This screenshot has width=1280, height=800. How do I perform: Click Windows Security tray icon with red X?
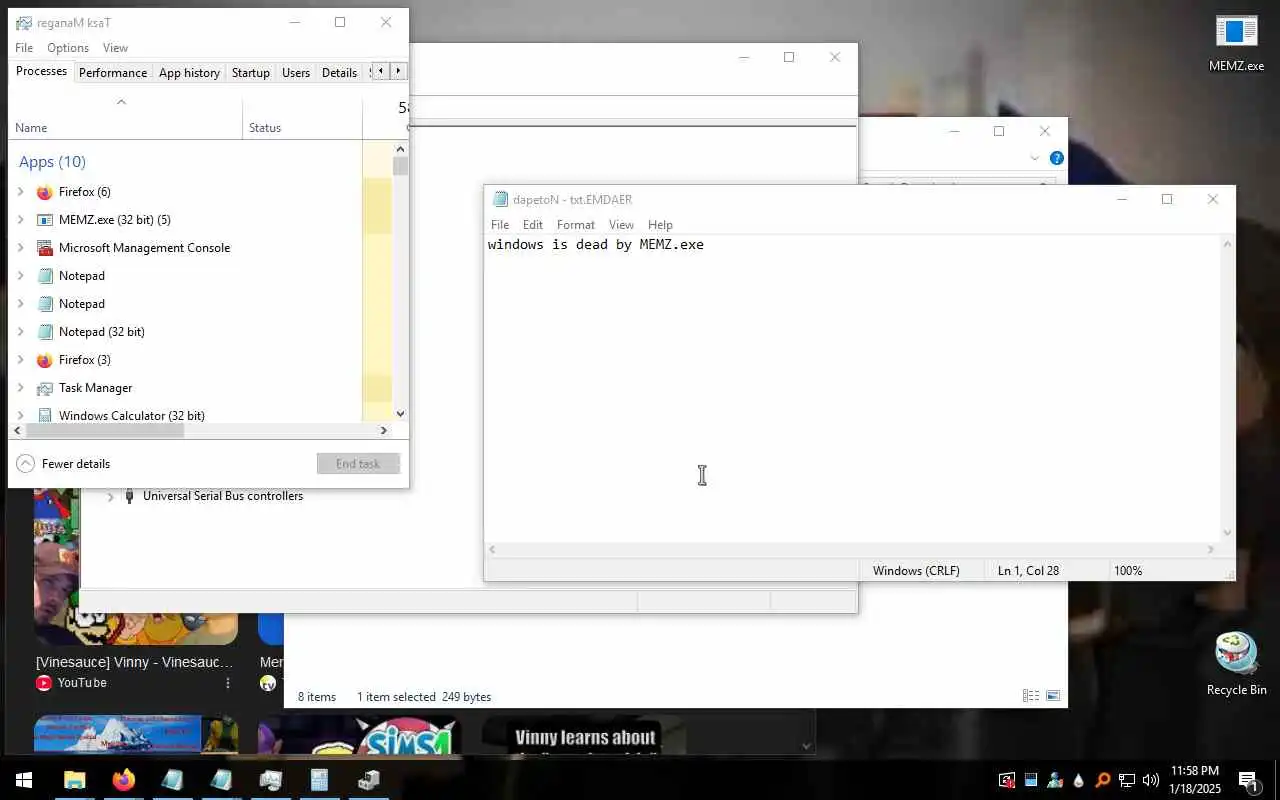coord(1006,780)
